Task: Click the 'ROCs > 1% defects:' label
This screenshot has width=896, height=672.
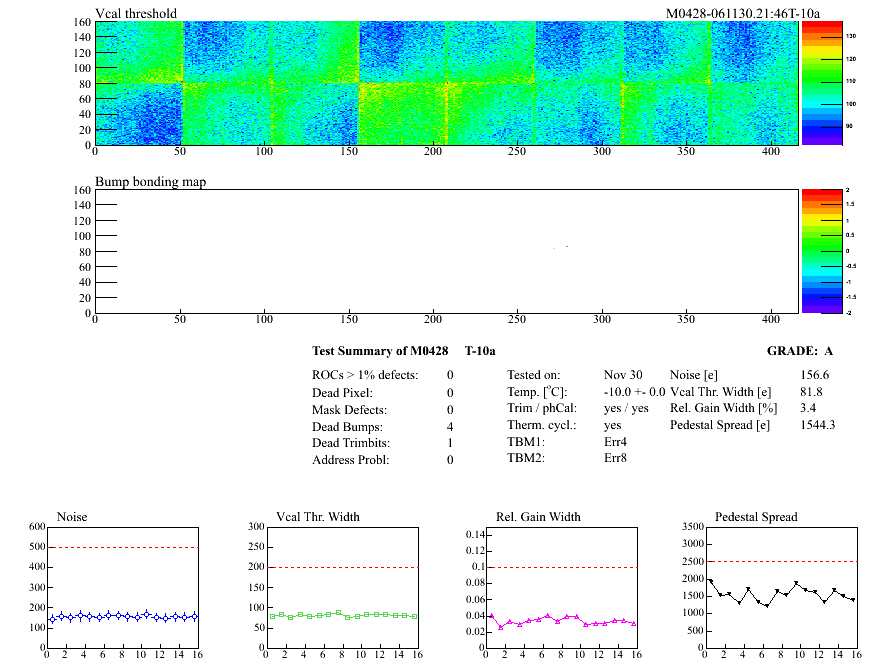Action: click(365, 375)
